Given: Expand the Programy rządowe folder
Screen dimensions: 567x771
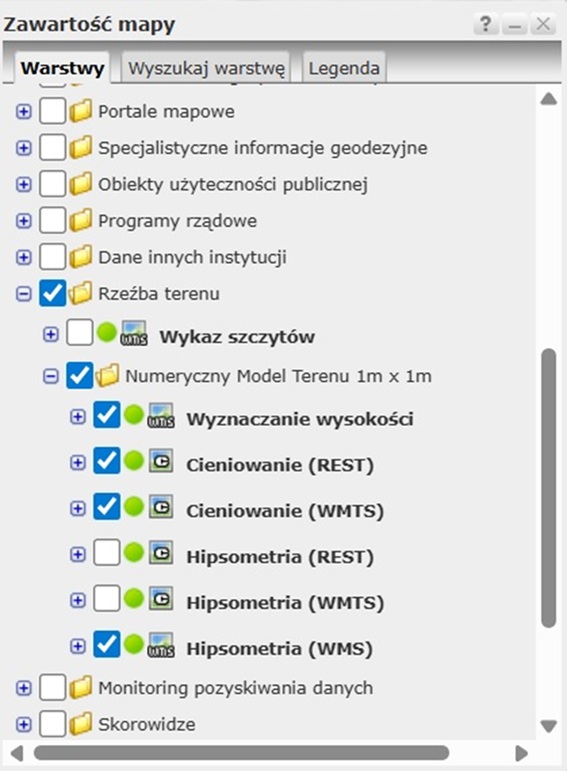Looking at the screenshot, I should [x=24, y=221].
